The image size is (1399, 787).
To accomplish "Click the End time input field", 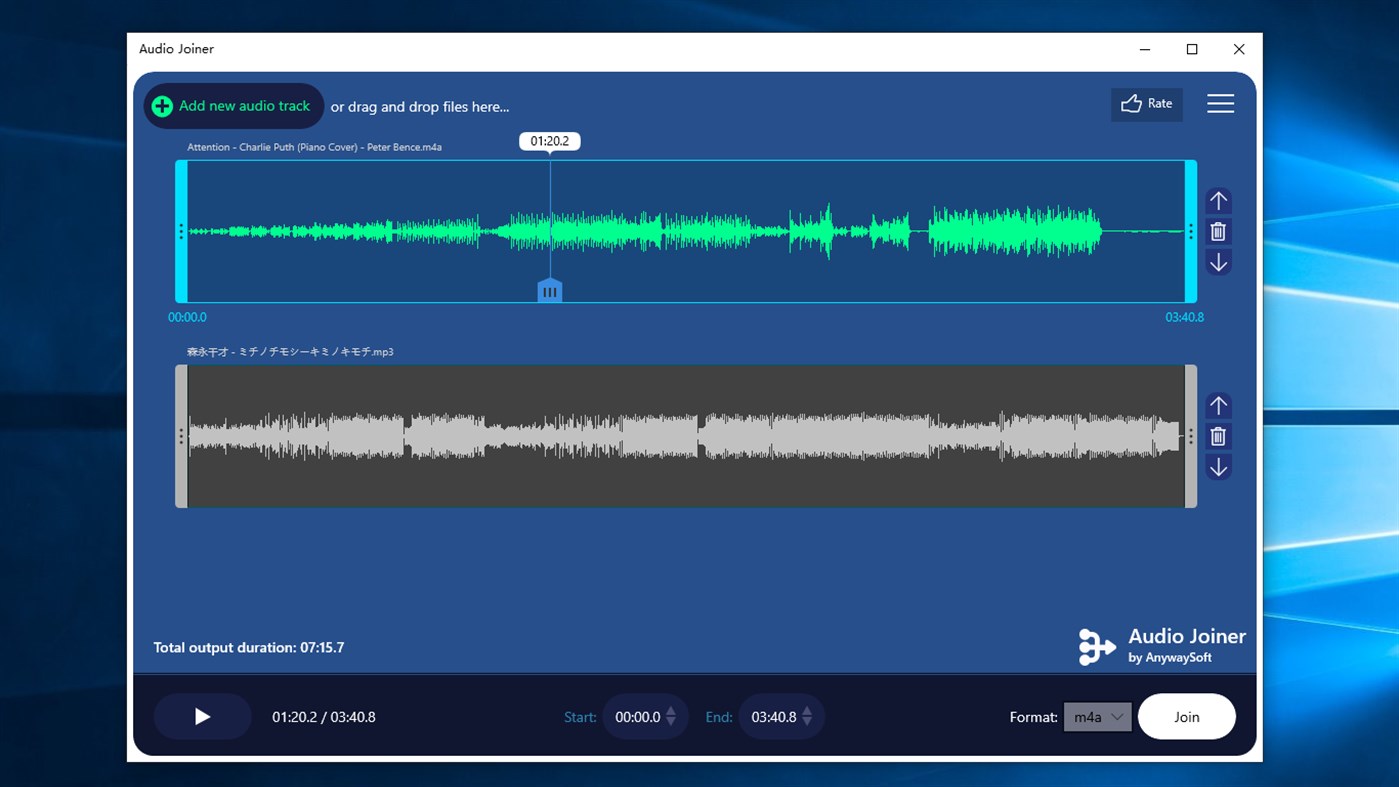I will tap(776, 716).
